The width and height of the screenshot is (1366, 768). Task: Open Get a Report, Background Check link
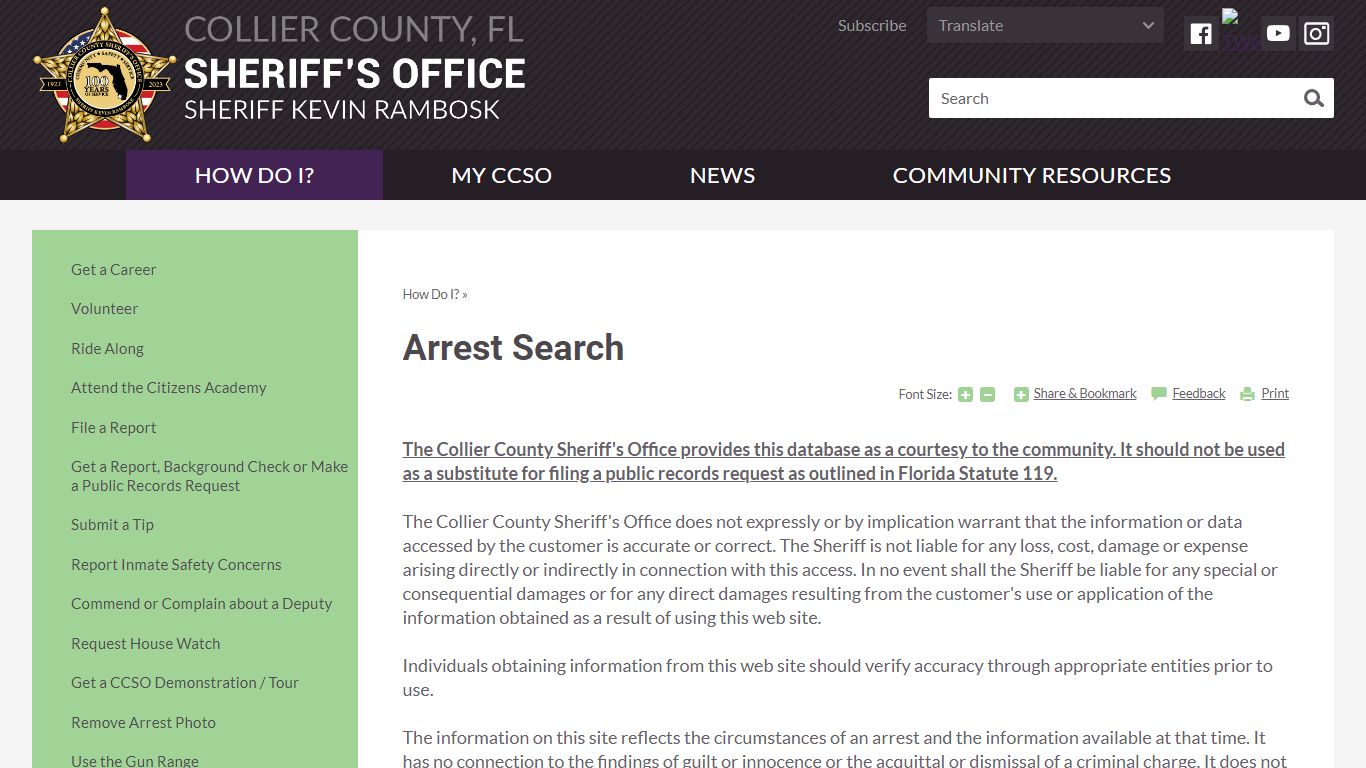[x=209, y=476]
